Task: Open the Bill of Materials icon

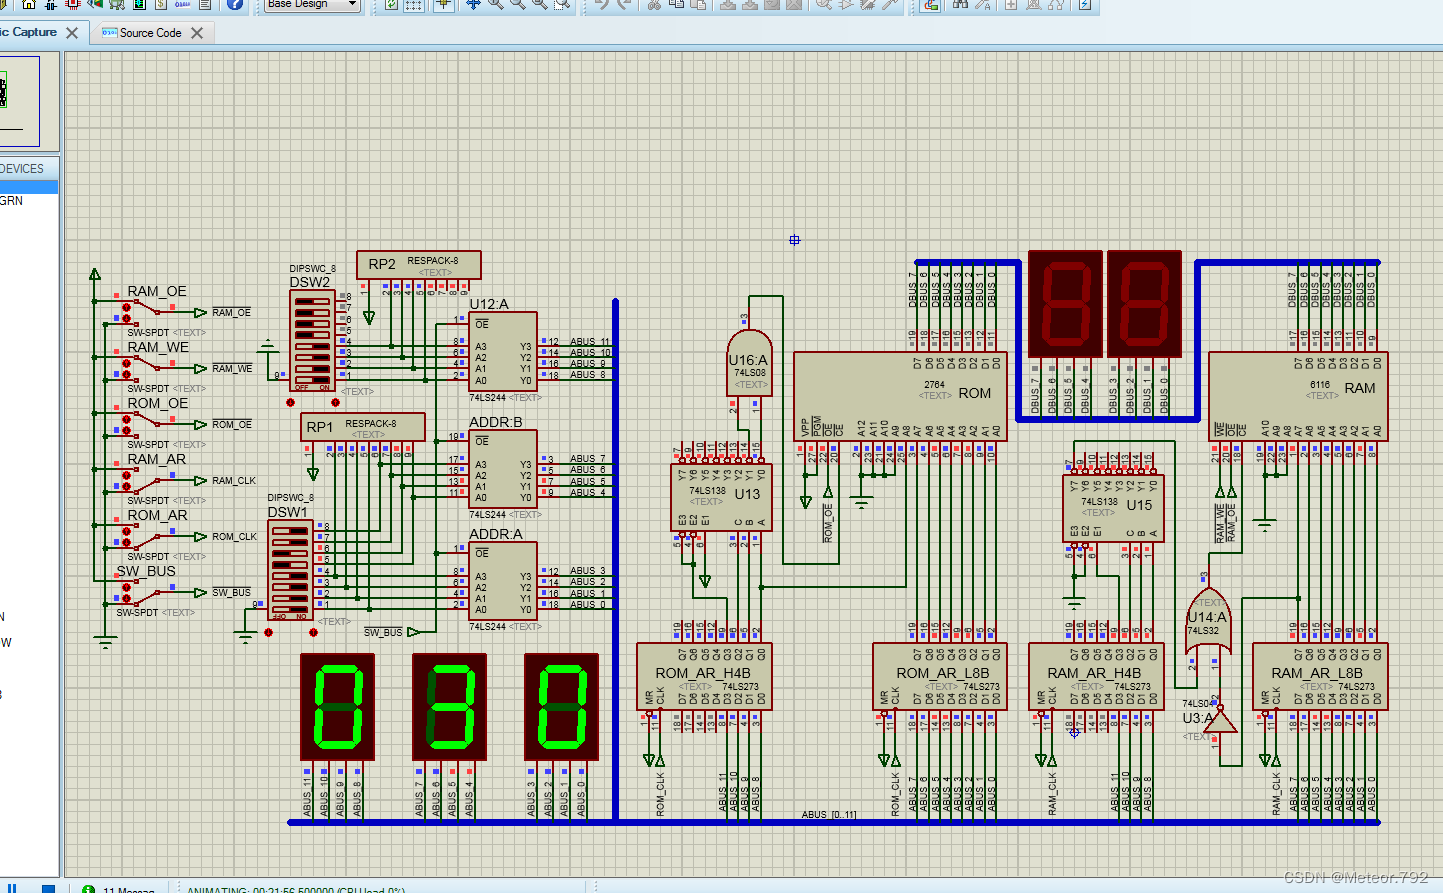Action: coord(161,4)
